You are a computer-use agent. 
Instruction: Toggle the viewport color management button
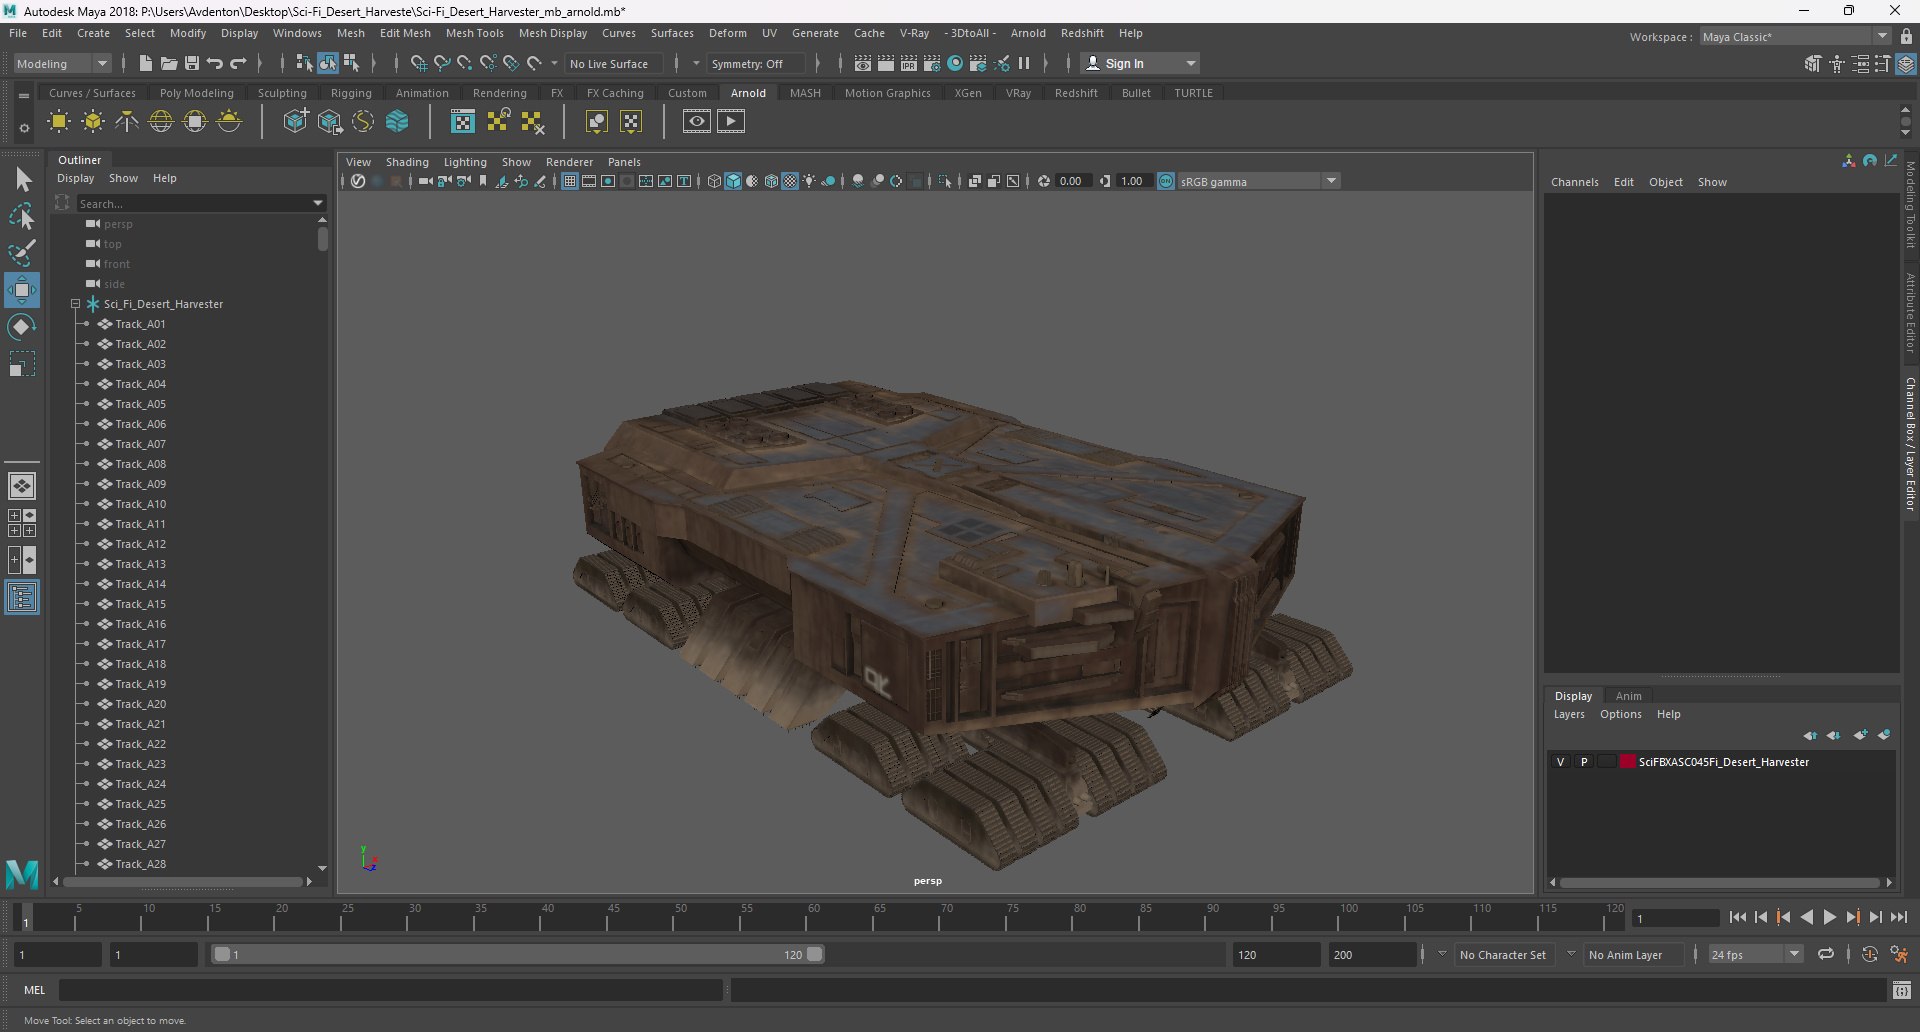pyautogui.click(x=1166, y=181)
